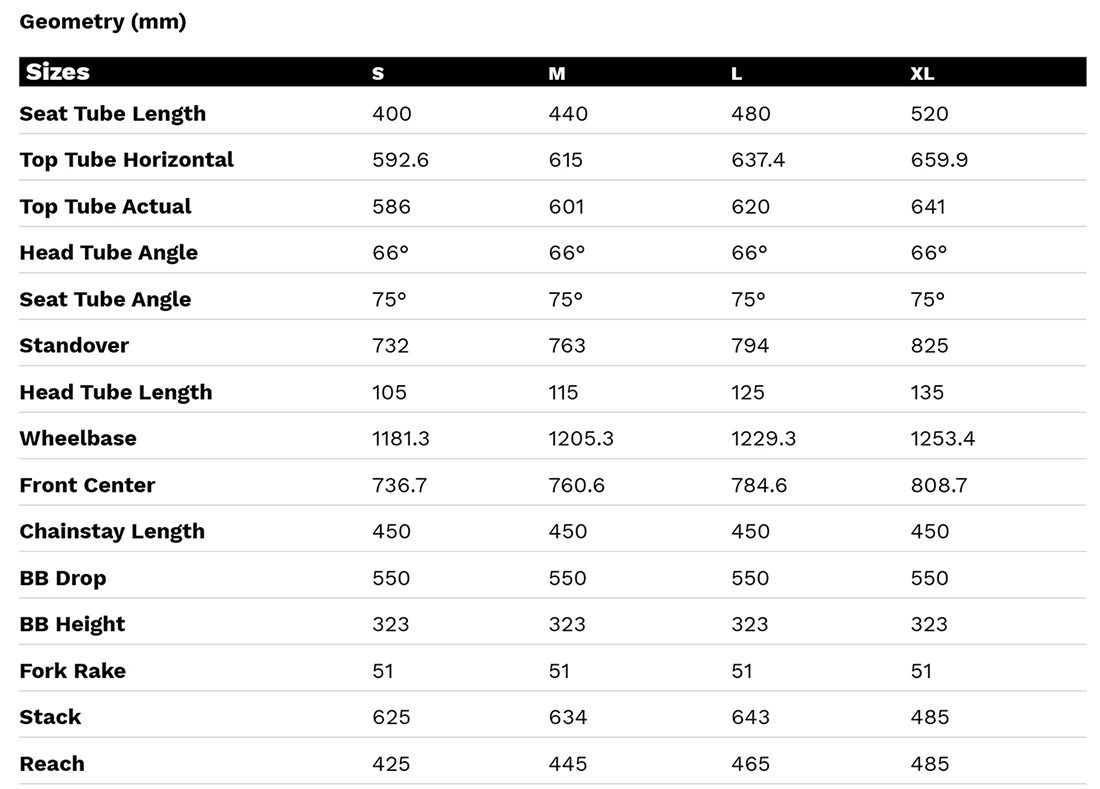Click the M size column header

click(557, 74)
